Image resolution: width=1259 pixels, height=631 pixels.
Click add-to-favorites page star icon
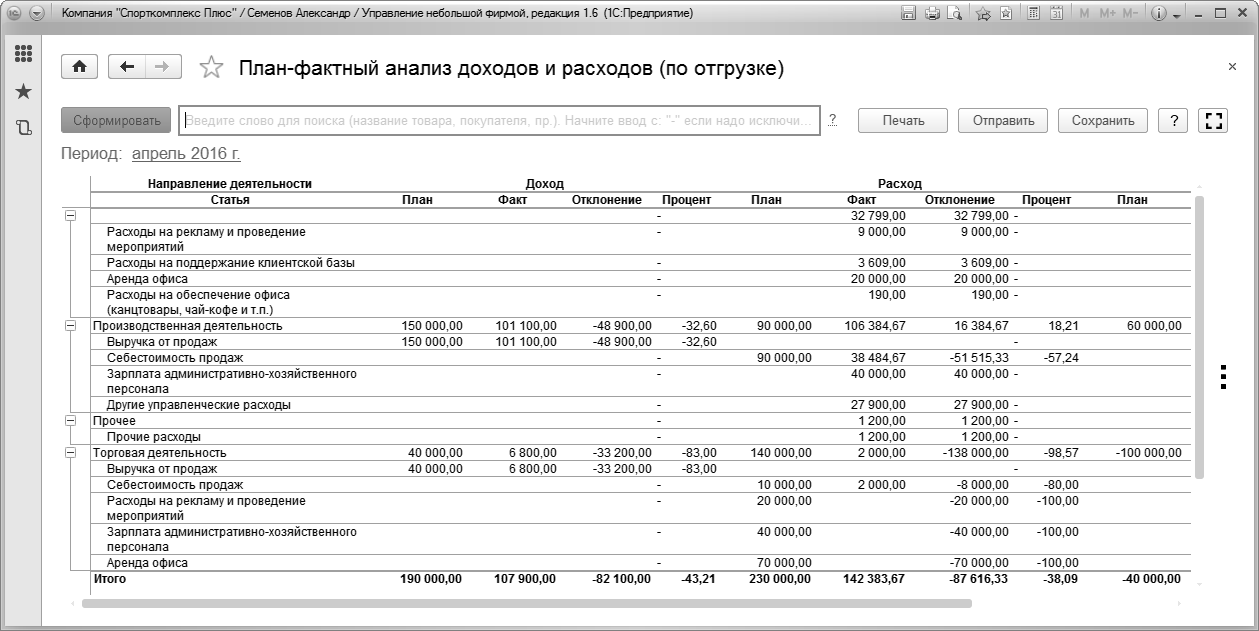tap(1005, 14)
